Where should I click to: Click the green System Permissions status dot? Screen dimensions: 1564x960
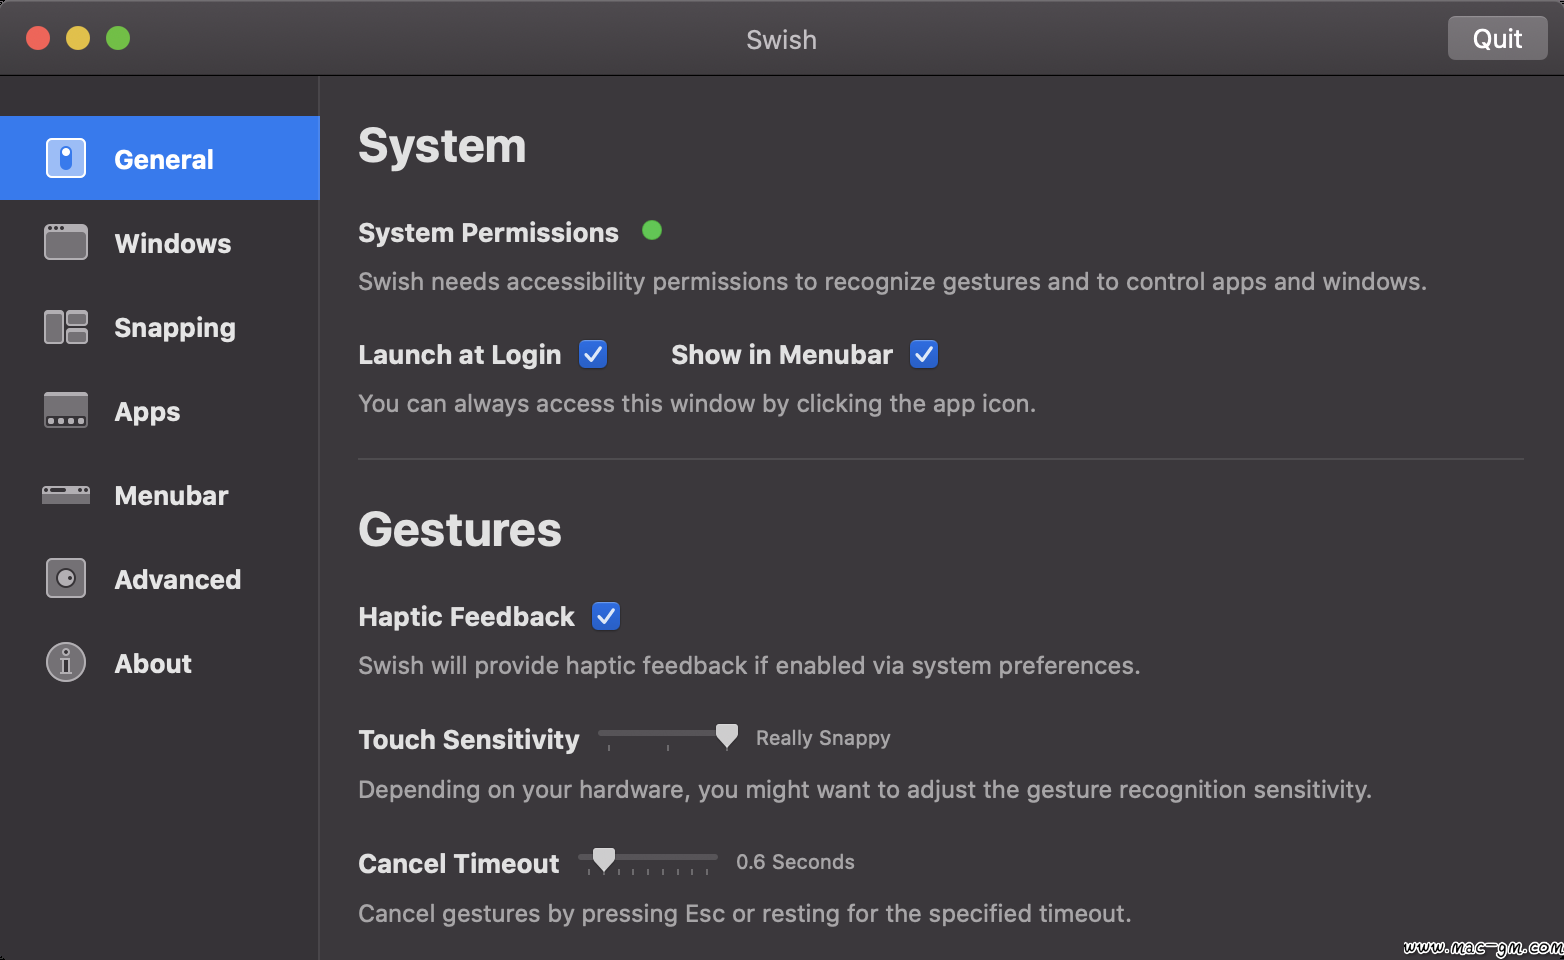click(652, 231)
